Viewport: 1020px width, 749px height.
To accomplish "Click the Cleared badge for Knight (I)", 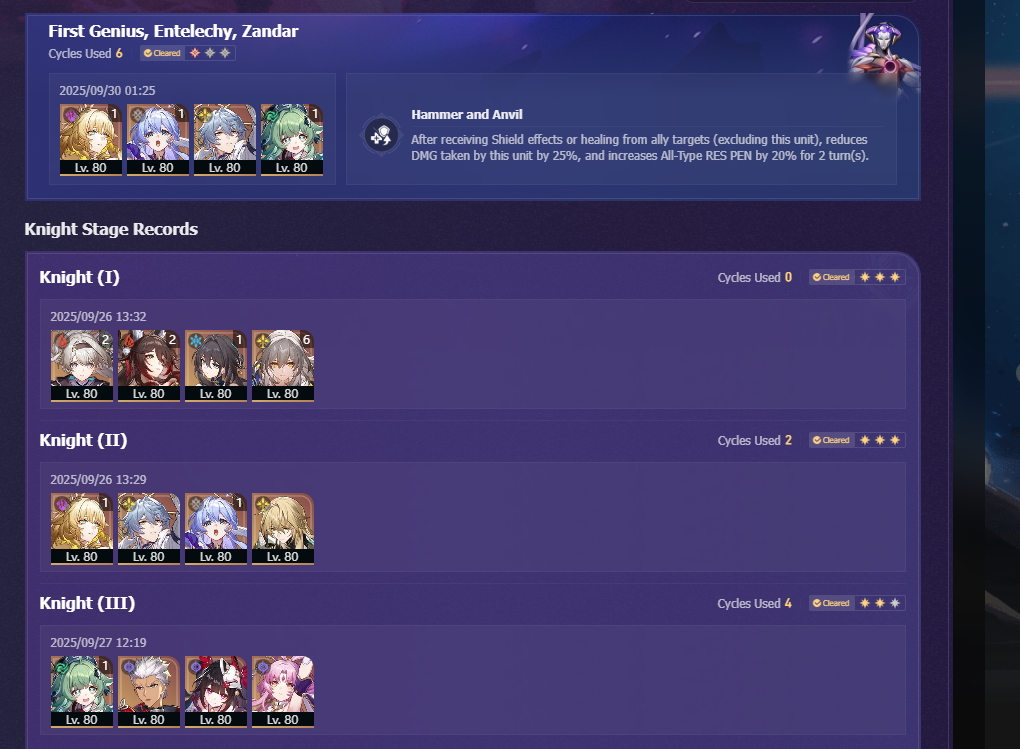I will 831,277.
